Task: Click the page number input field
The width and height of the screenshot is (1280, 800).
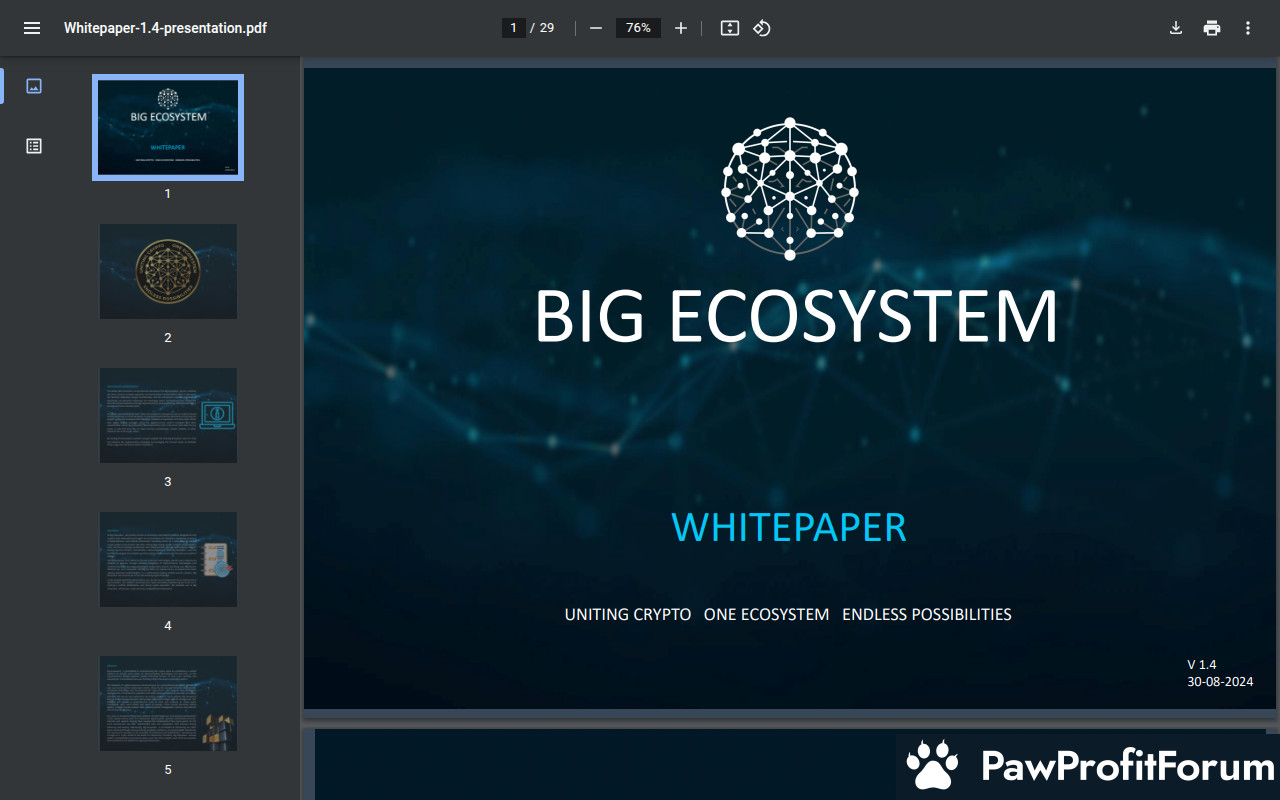Action: (x=513, y=28)
